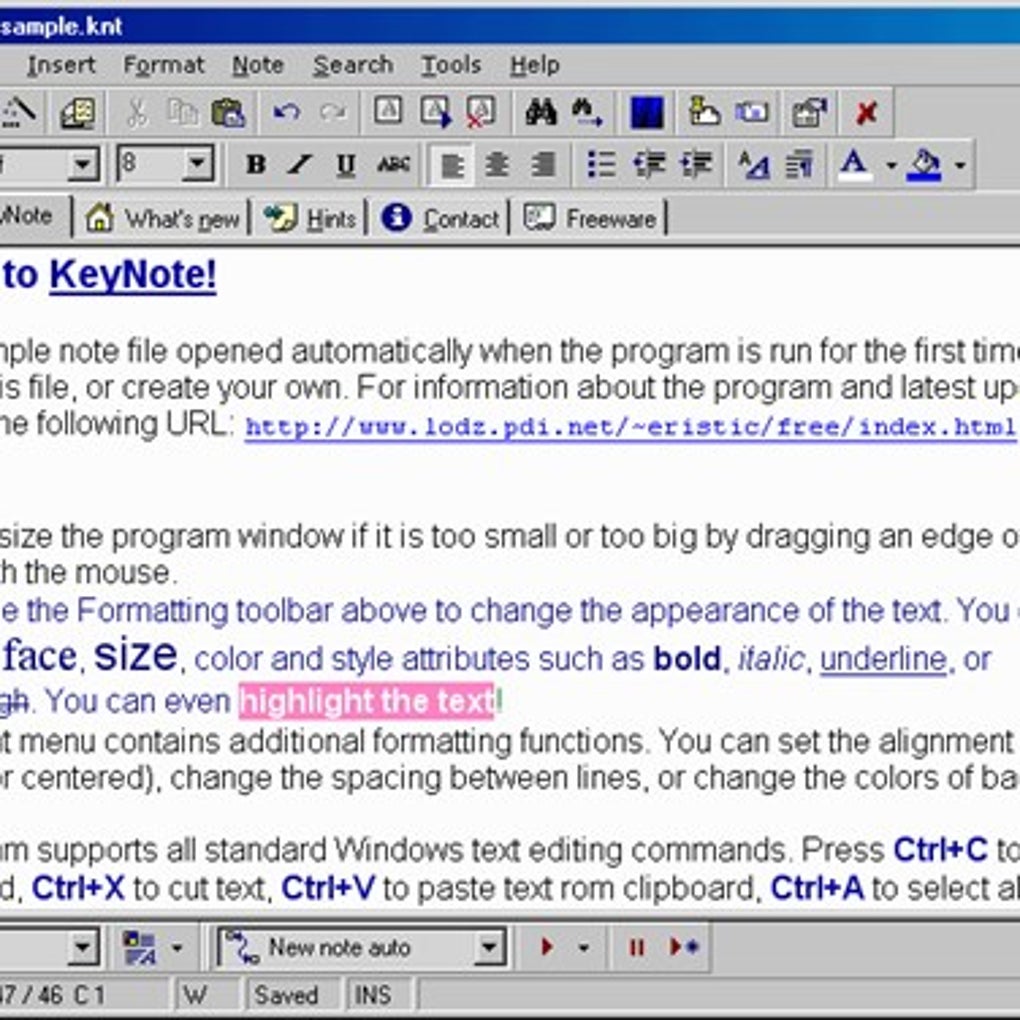The image size is (1020, 1020).
Task: Open the Tools menu
Action: pos(451,65)
